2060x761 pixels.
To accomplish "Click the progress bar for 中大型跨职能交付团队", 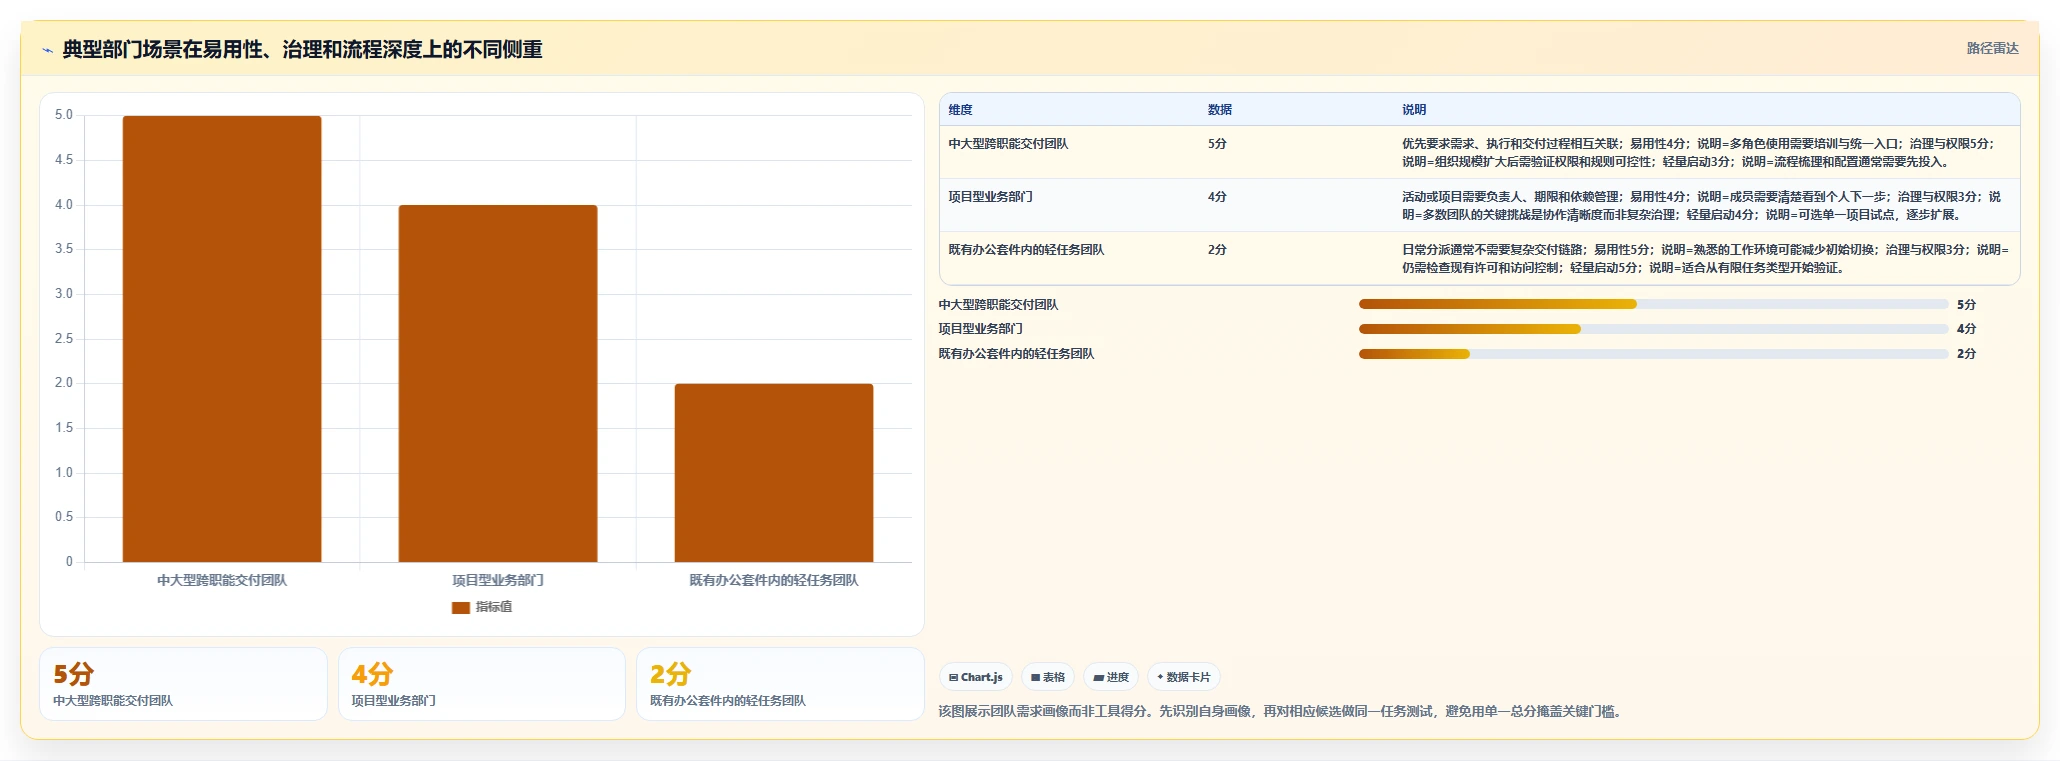I will pos(1653,304).
